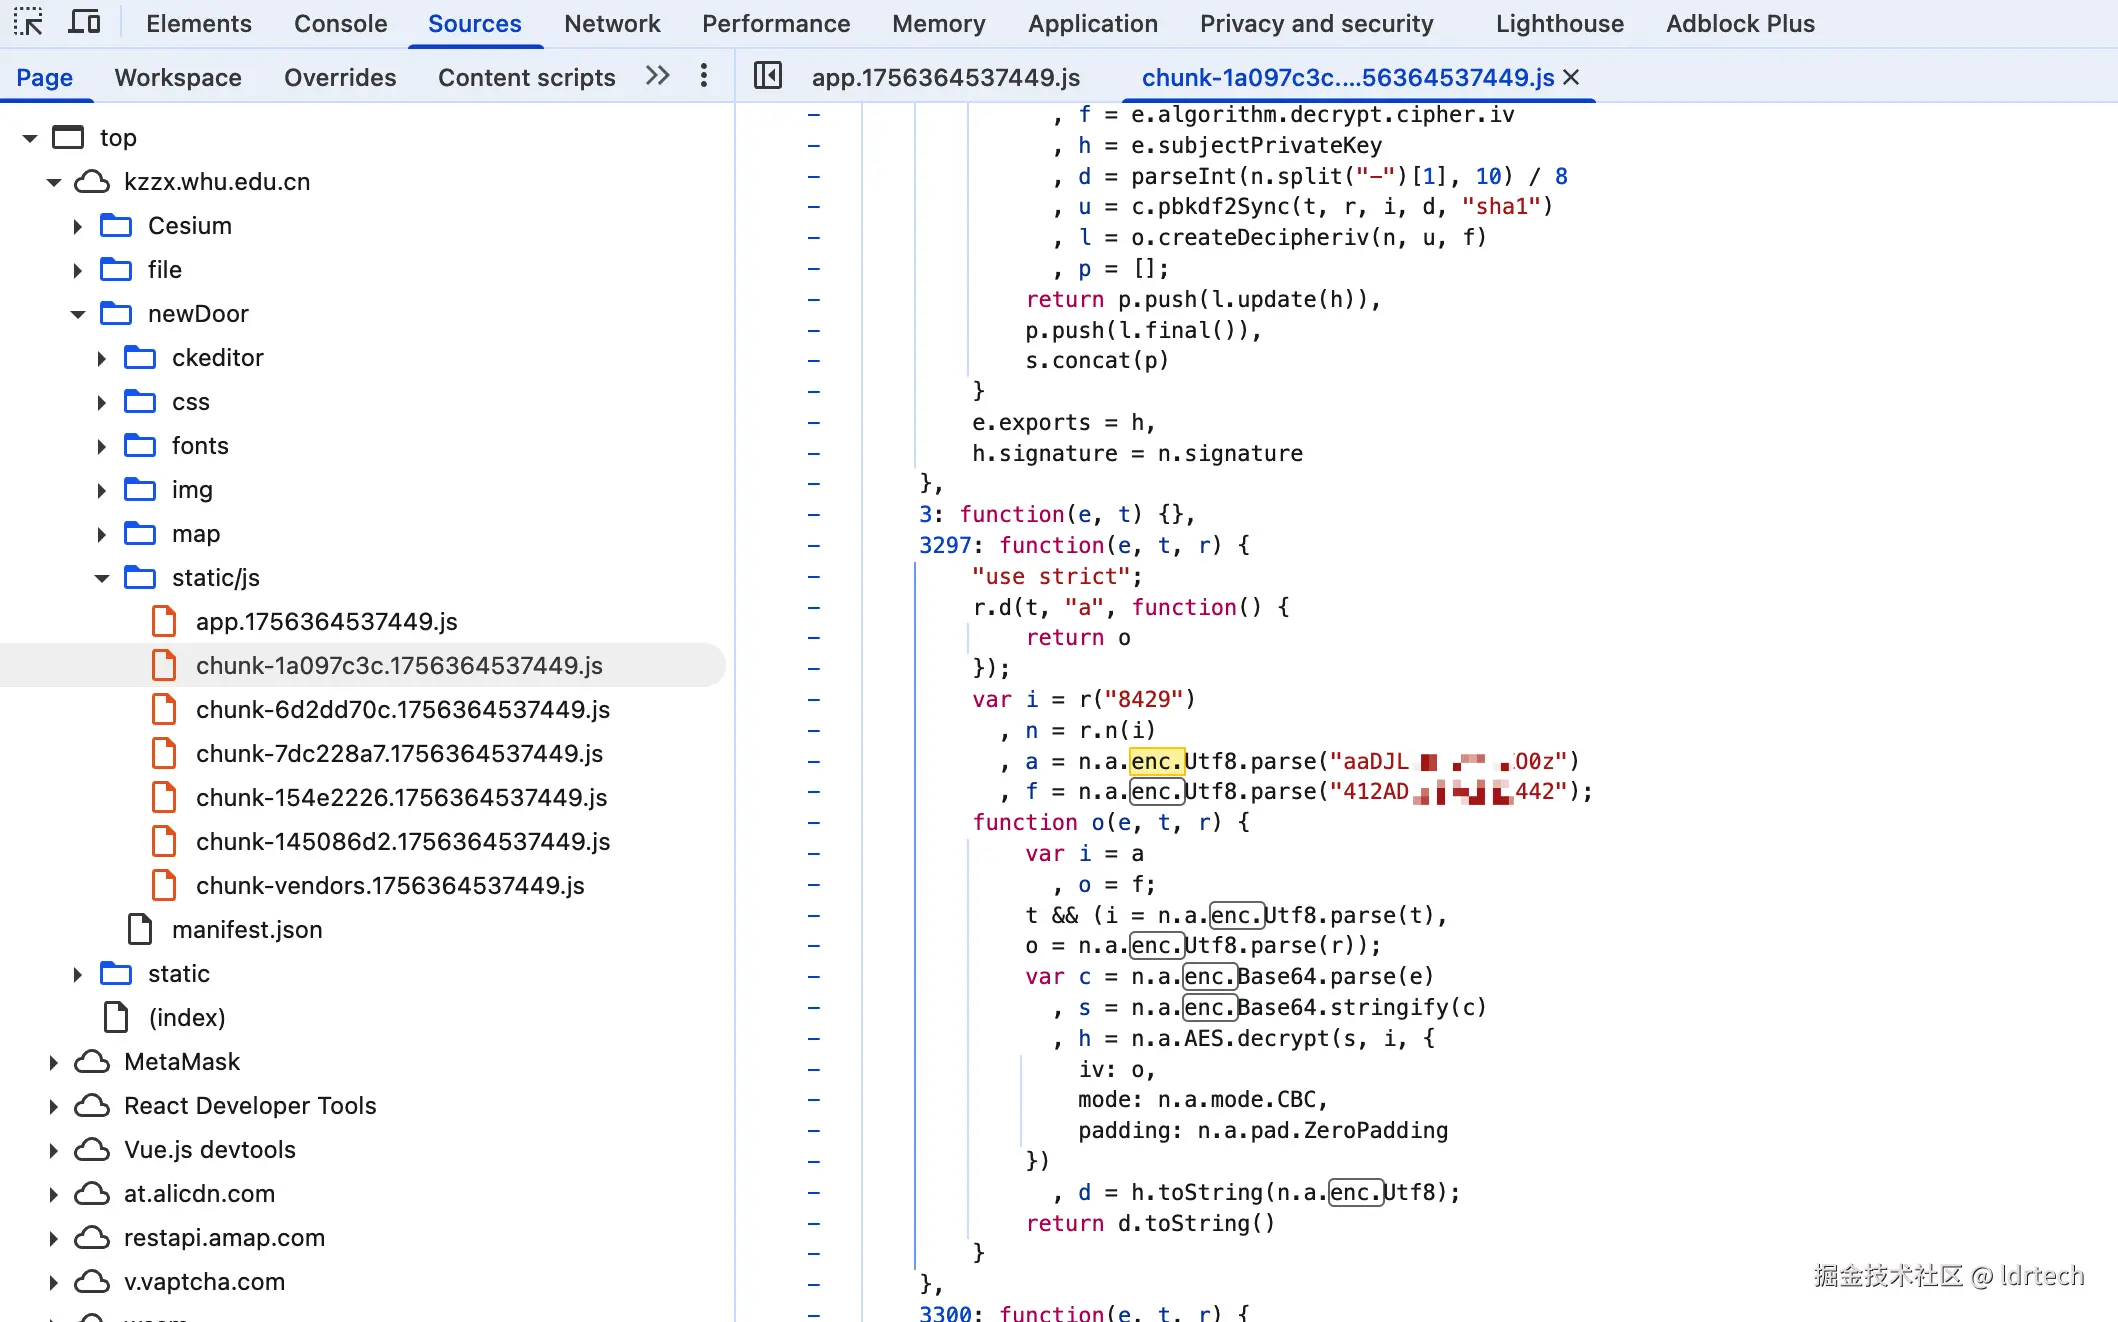Collapse the newDoor folder
The image size is (2118, 1322).
[x=78, y=314]
